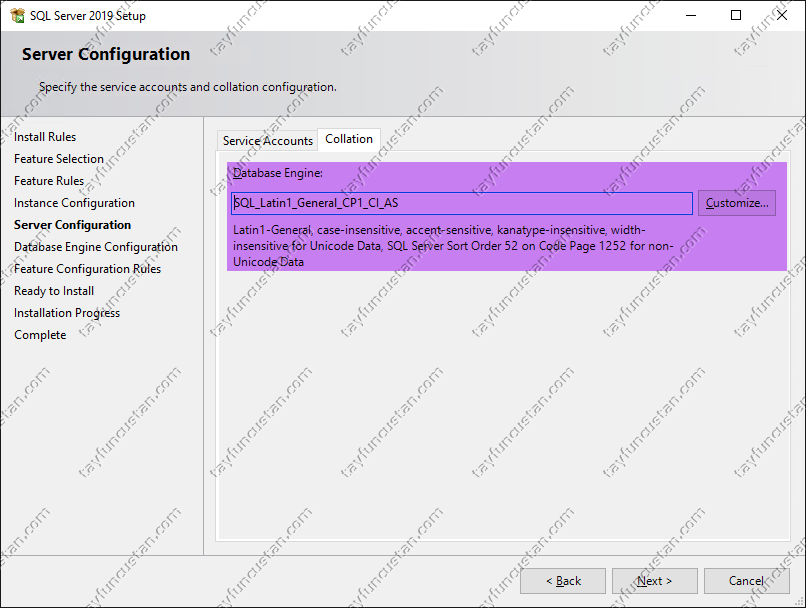Click the 'Specify the service accounts' subtitle

[188, 87]
